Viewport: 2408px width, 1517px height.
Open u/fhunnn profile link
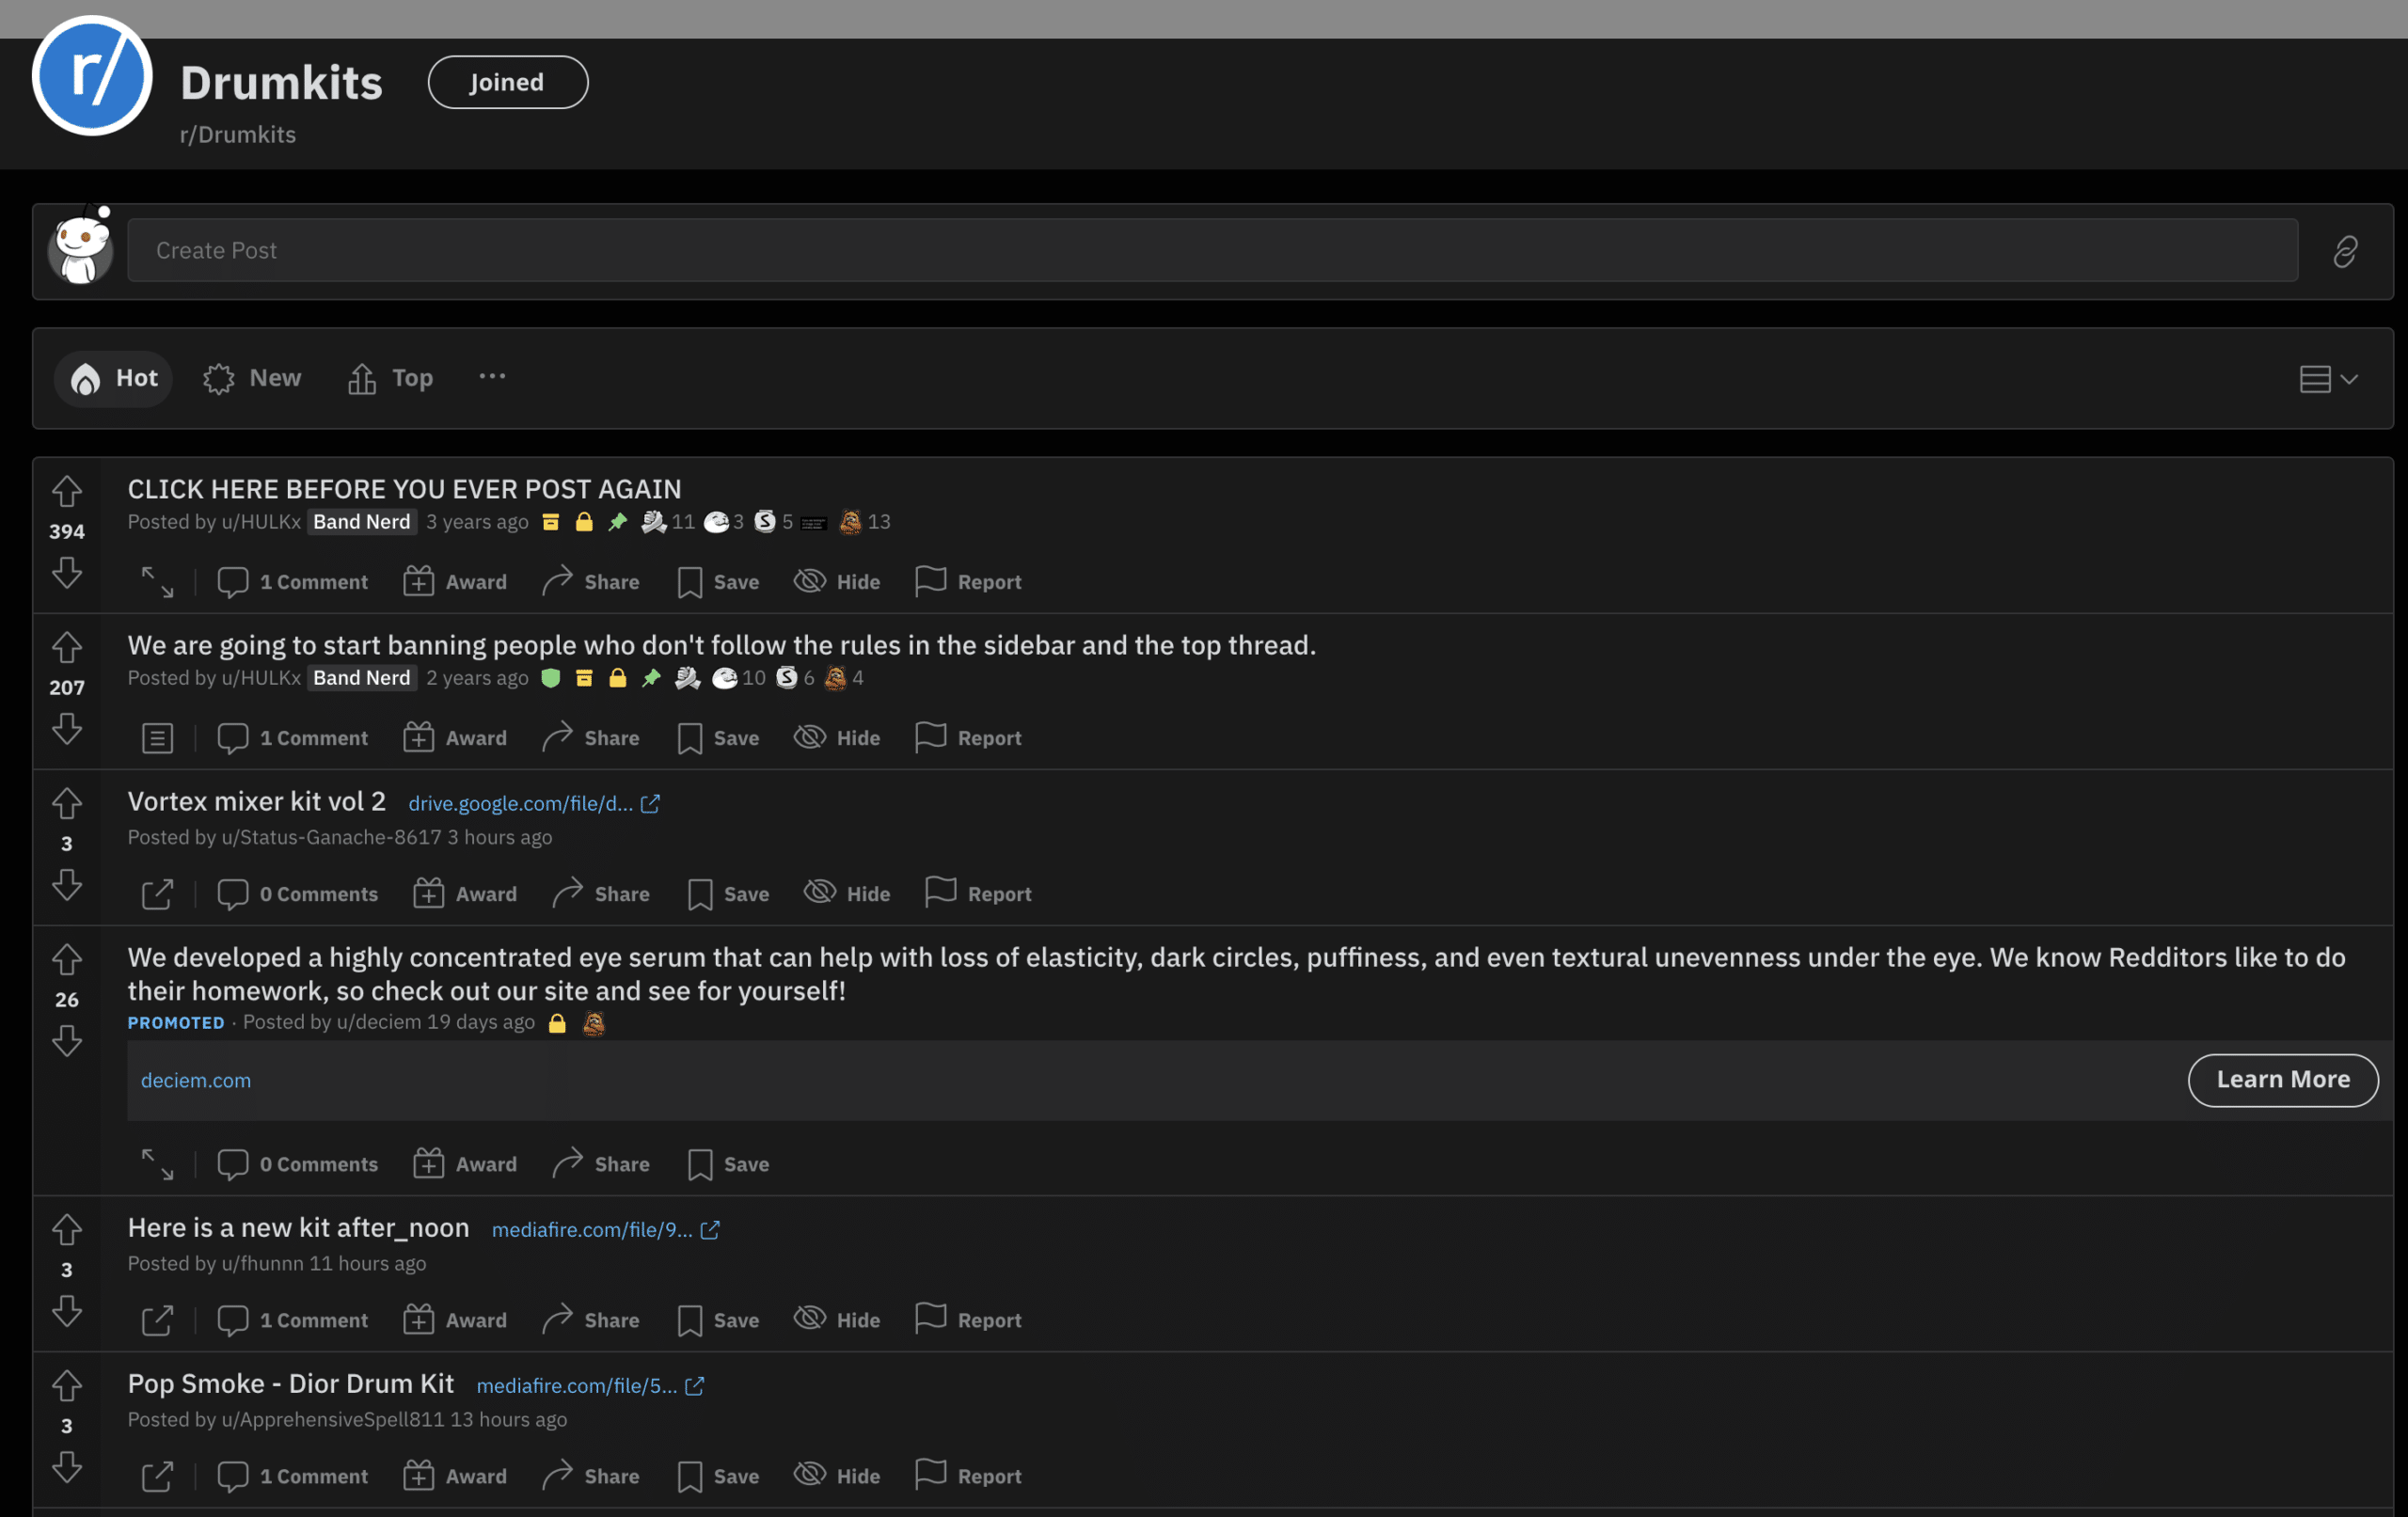coord(262,1263)
